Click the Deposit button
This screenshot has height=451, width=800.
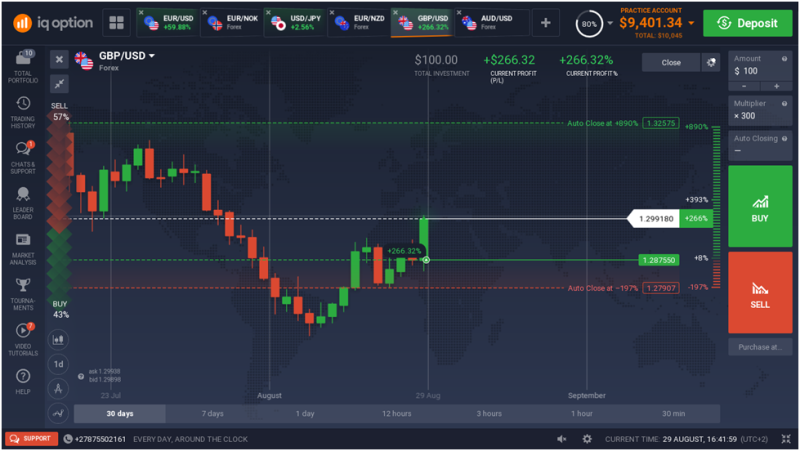coord(748,23)
